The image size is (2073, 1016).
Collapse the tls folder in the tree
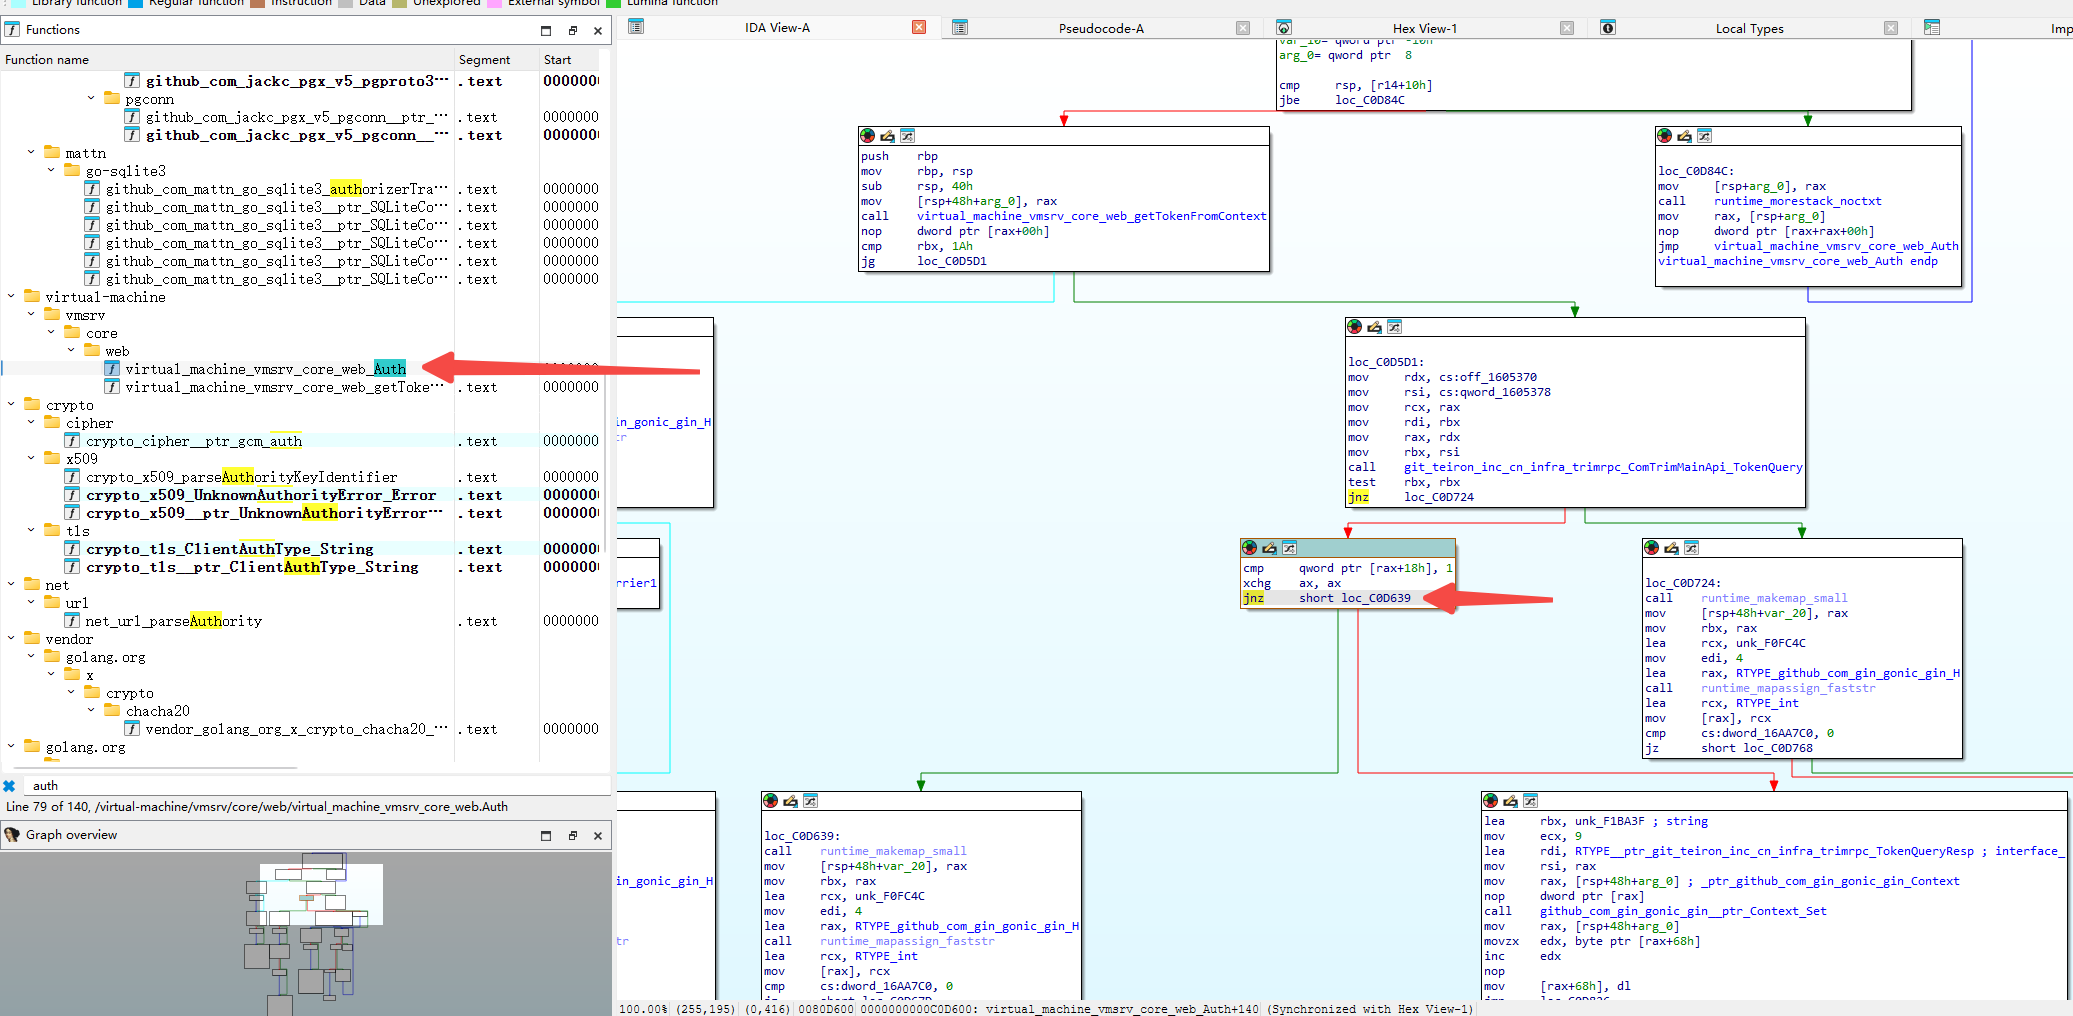tap(31, 531)
